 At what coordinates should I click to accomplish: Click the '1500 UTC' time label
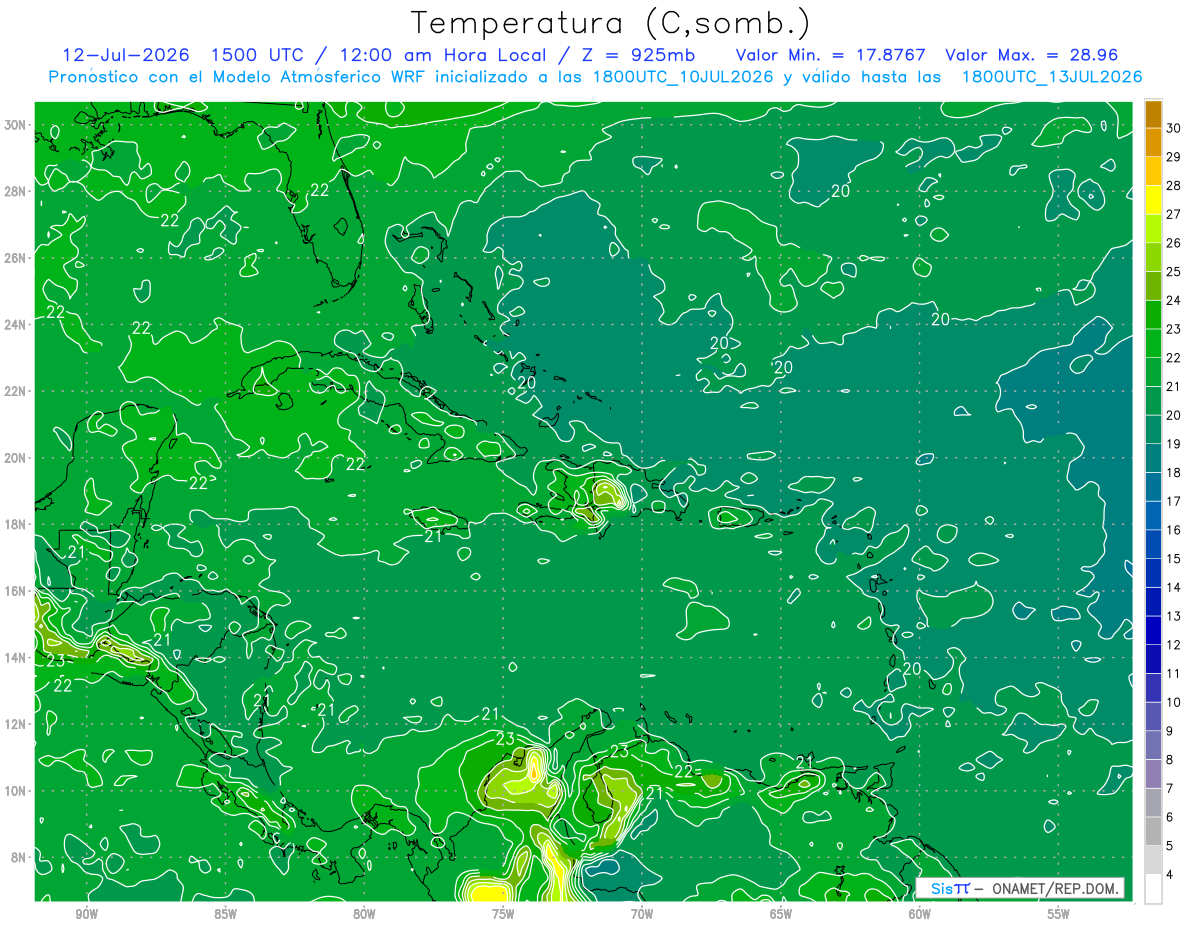point(258,55)
